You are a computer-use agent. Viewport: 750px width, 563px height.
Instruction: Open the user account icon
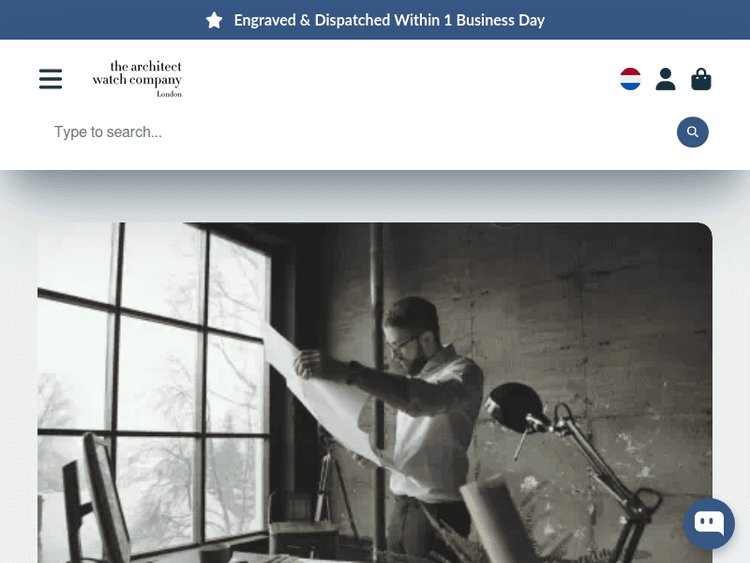coord(665,79)
